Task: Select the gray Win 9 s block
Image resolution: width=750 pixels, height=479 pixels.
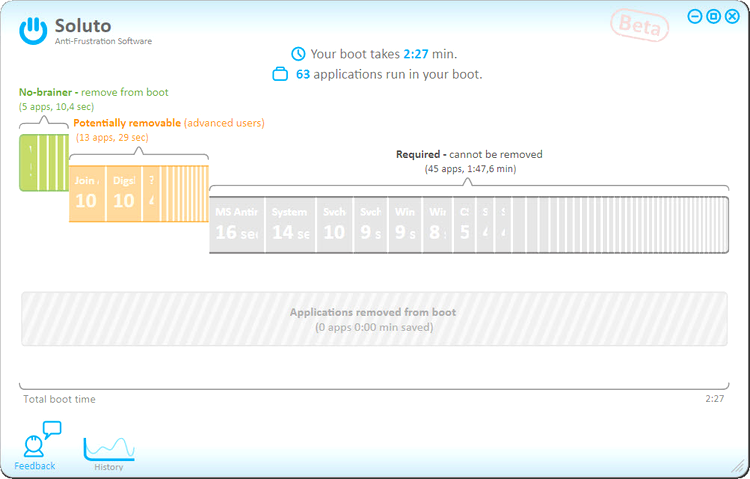Action: click(405, 225)
